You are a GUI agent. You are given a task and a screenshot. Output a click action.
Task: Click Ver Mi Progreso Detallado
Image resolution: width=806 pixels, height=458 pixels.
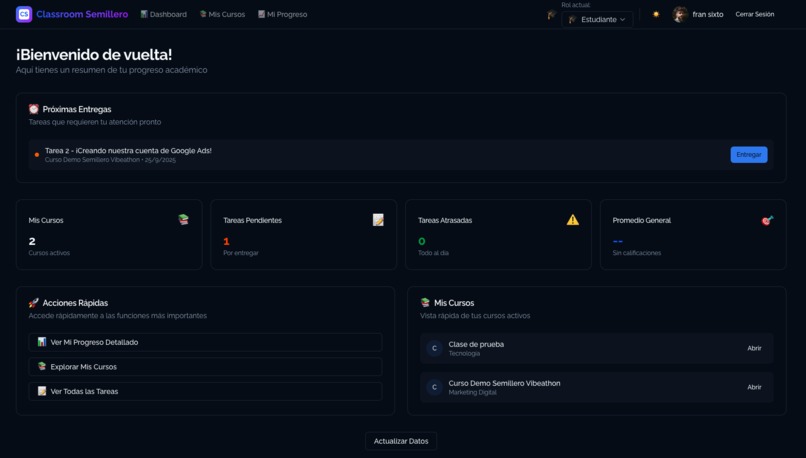206,342
